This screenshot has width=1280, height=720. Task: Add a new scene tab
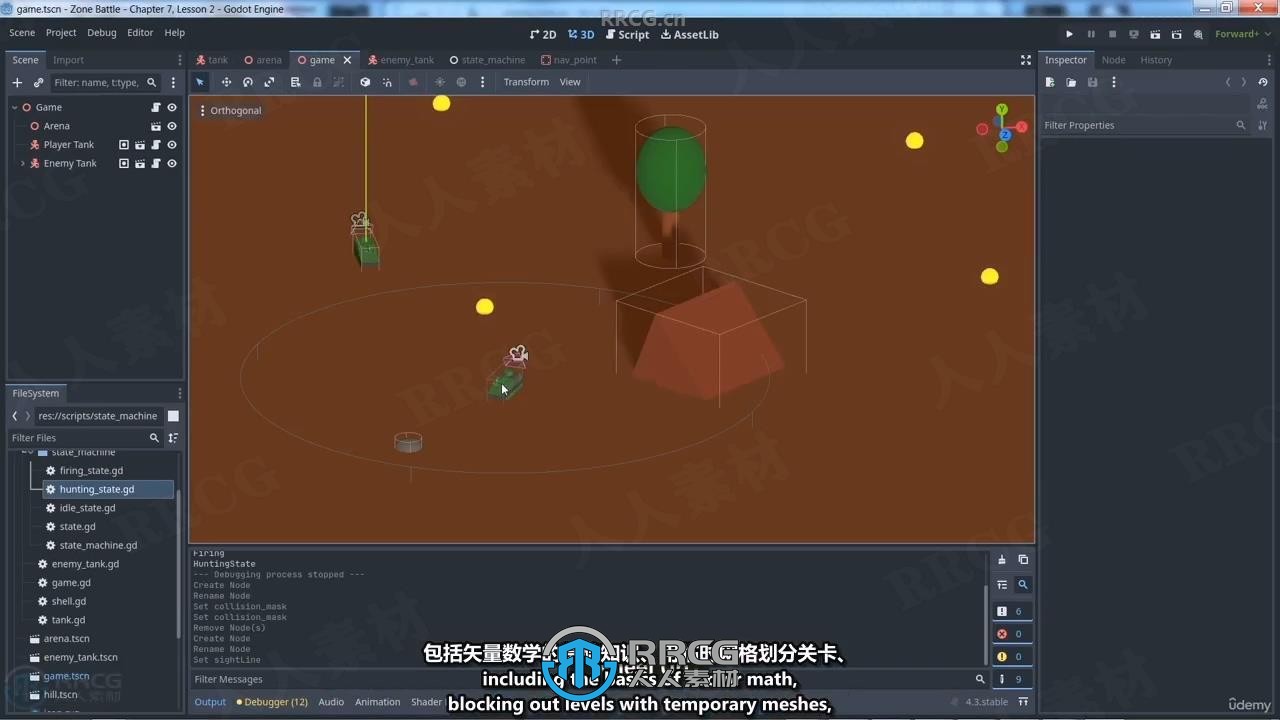point(616,60)
